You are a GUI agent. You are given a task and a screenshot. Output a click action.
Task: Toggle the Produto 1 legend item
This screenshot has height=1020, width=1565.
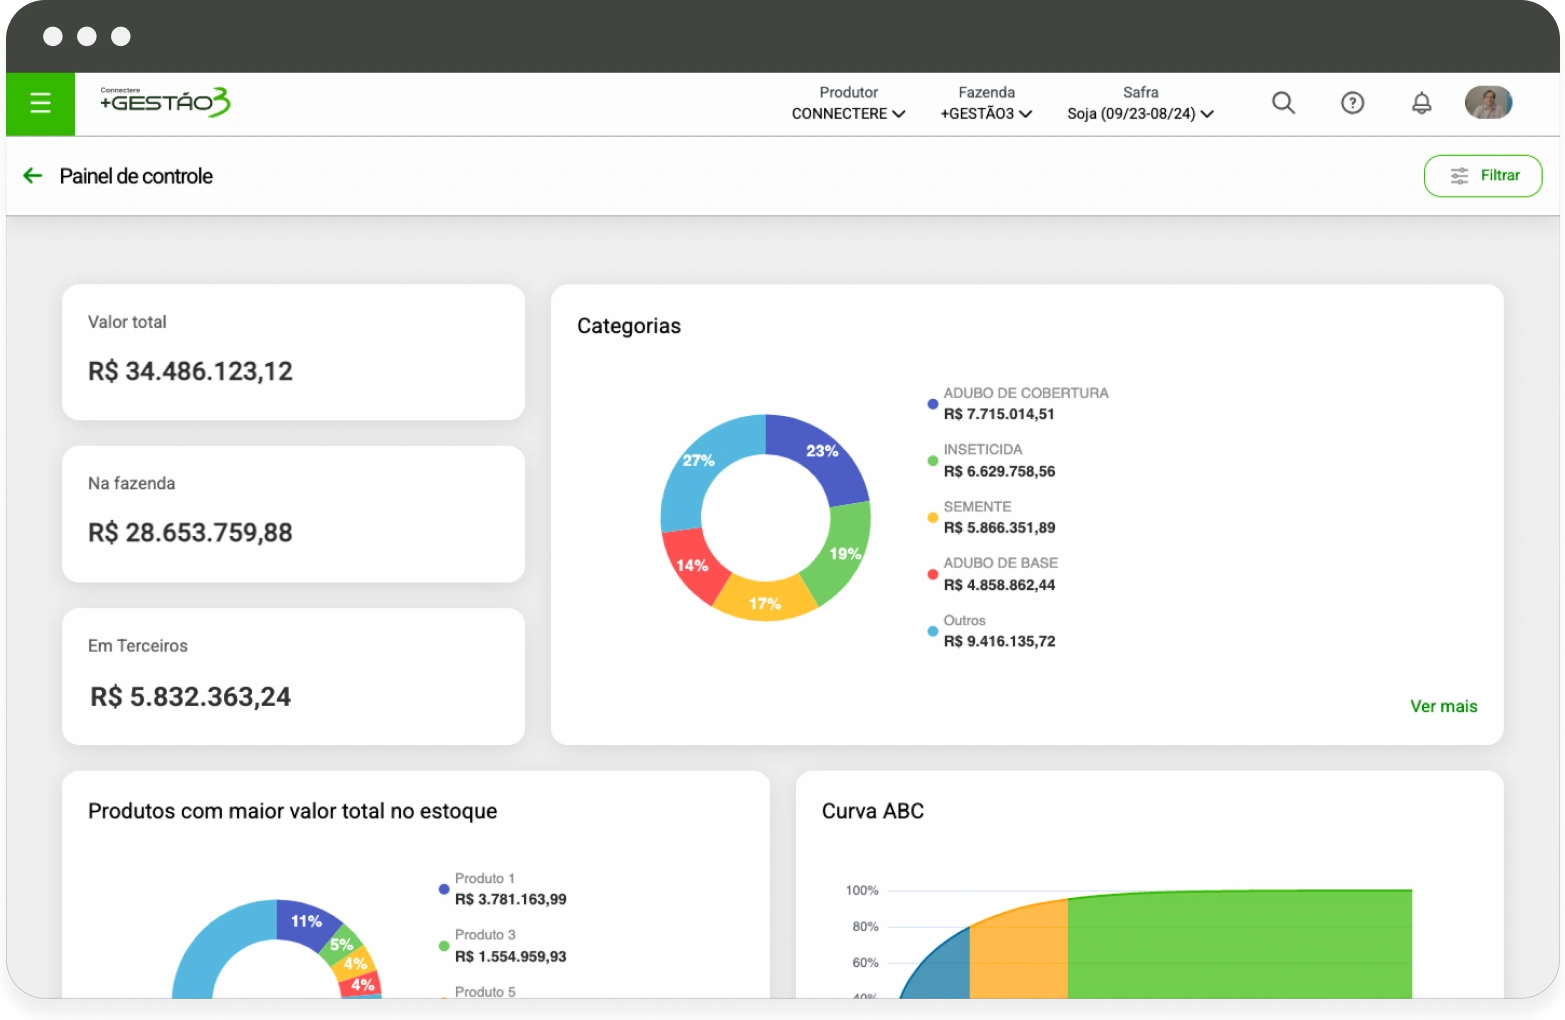(x=484, y=879)
